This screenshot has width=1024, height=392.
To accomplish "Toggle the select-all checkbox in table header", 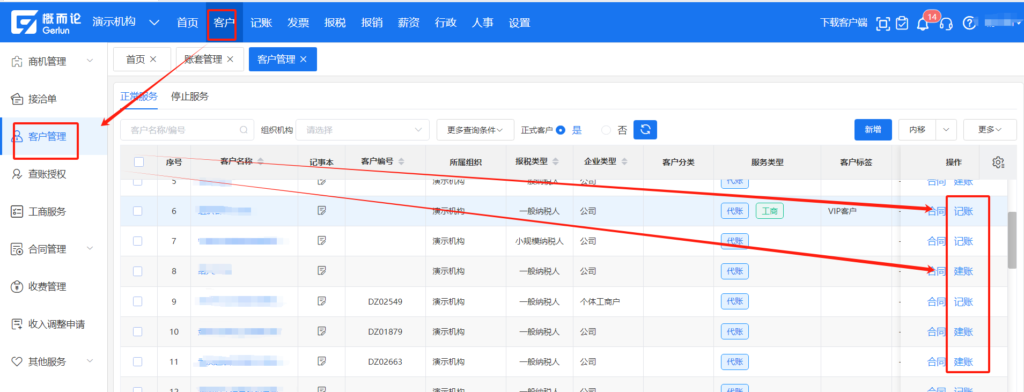I will pos(138,162).
